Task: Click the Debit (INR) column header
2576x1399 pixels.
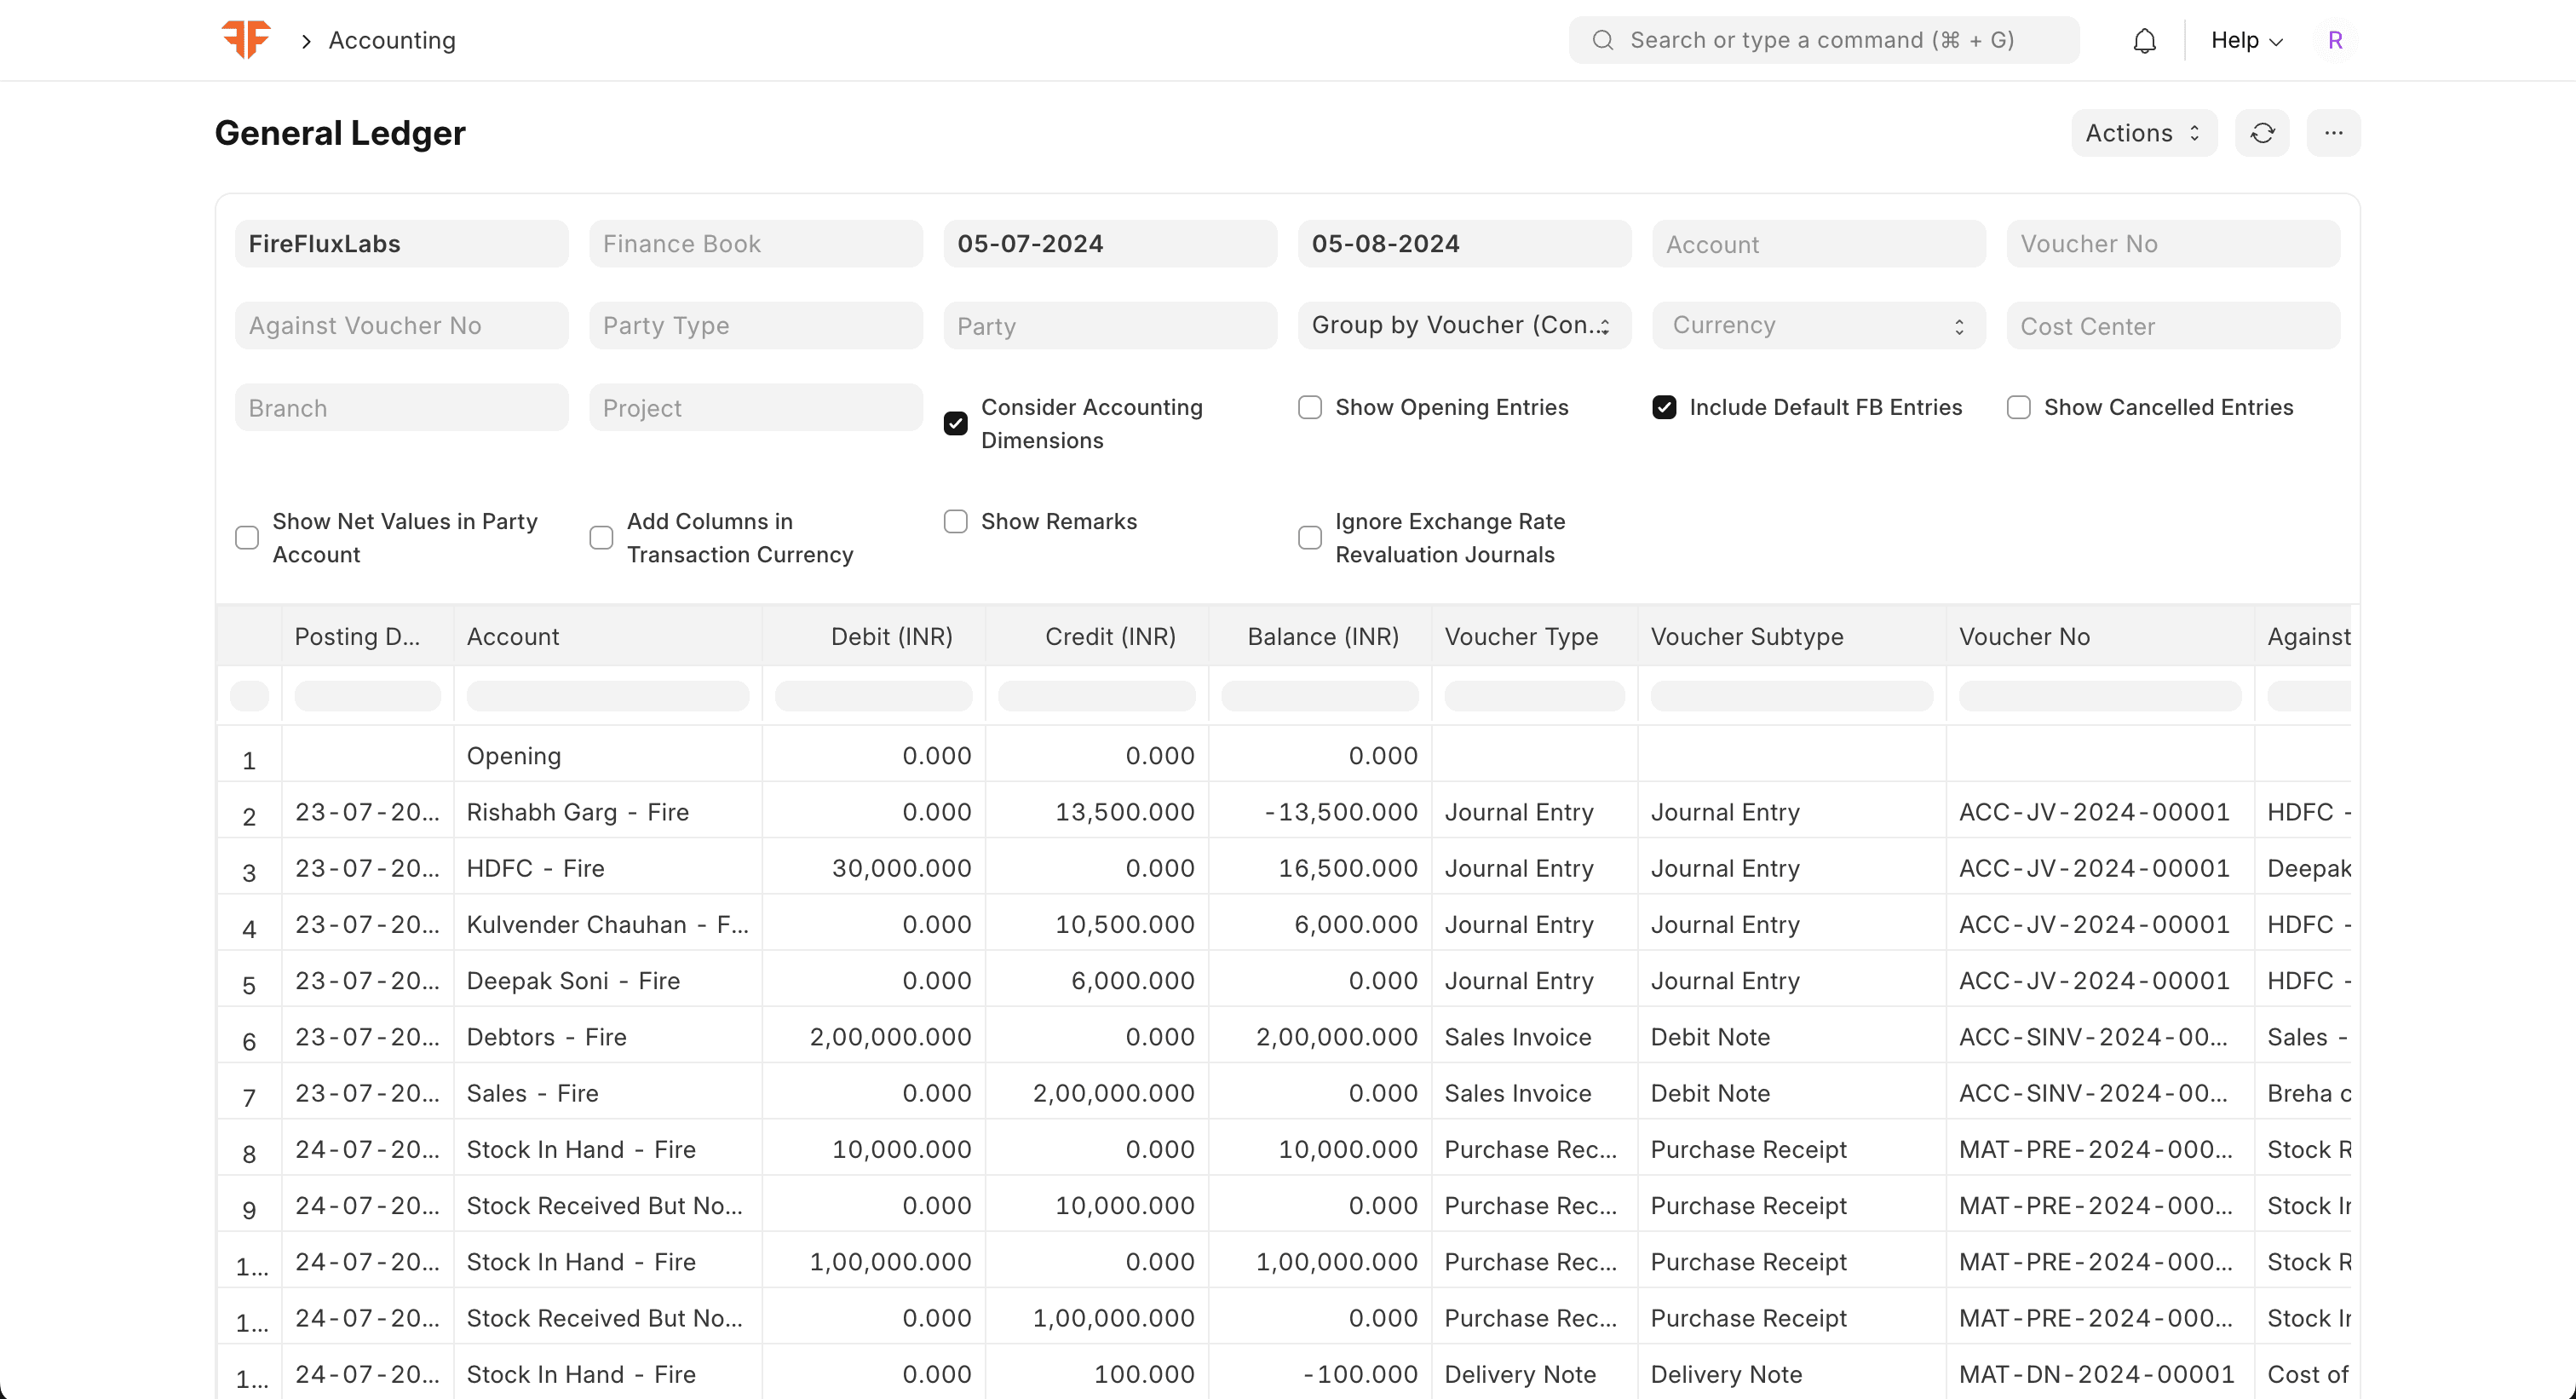Action: (873, 637)
